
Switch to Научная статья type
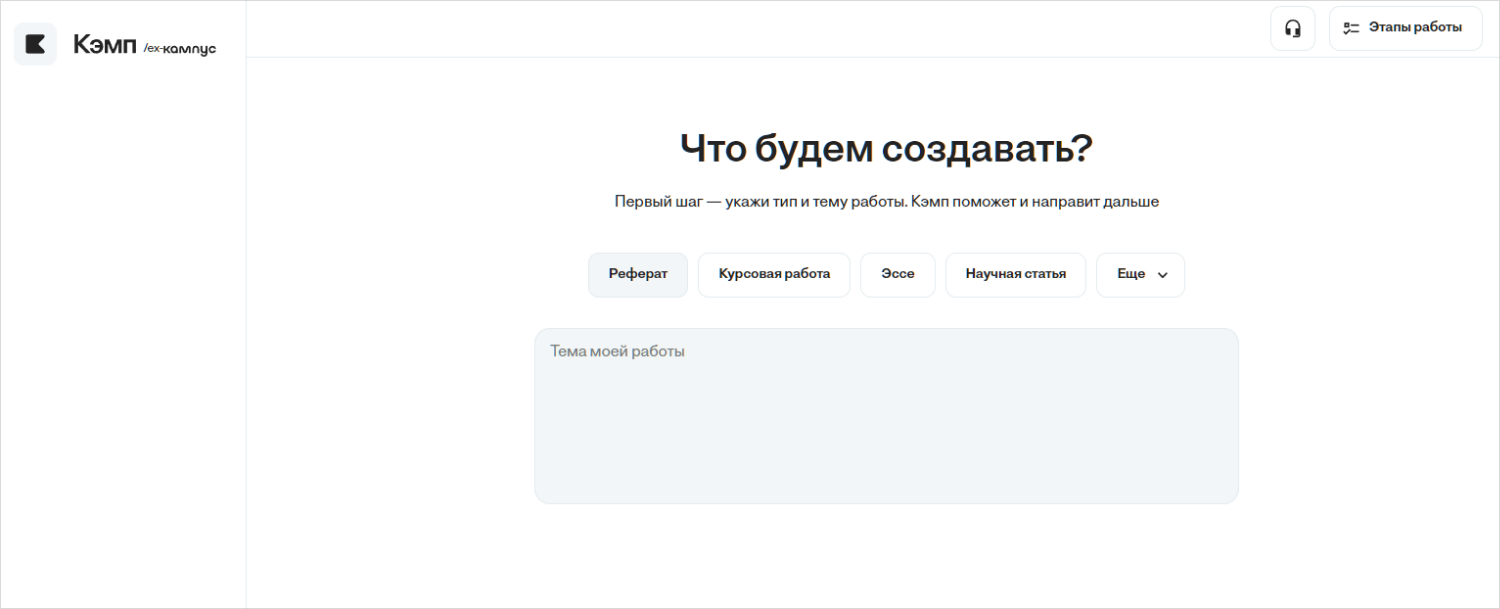pos(1015,274)
